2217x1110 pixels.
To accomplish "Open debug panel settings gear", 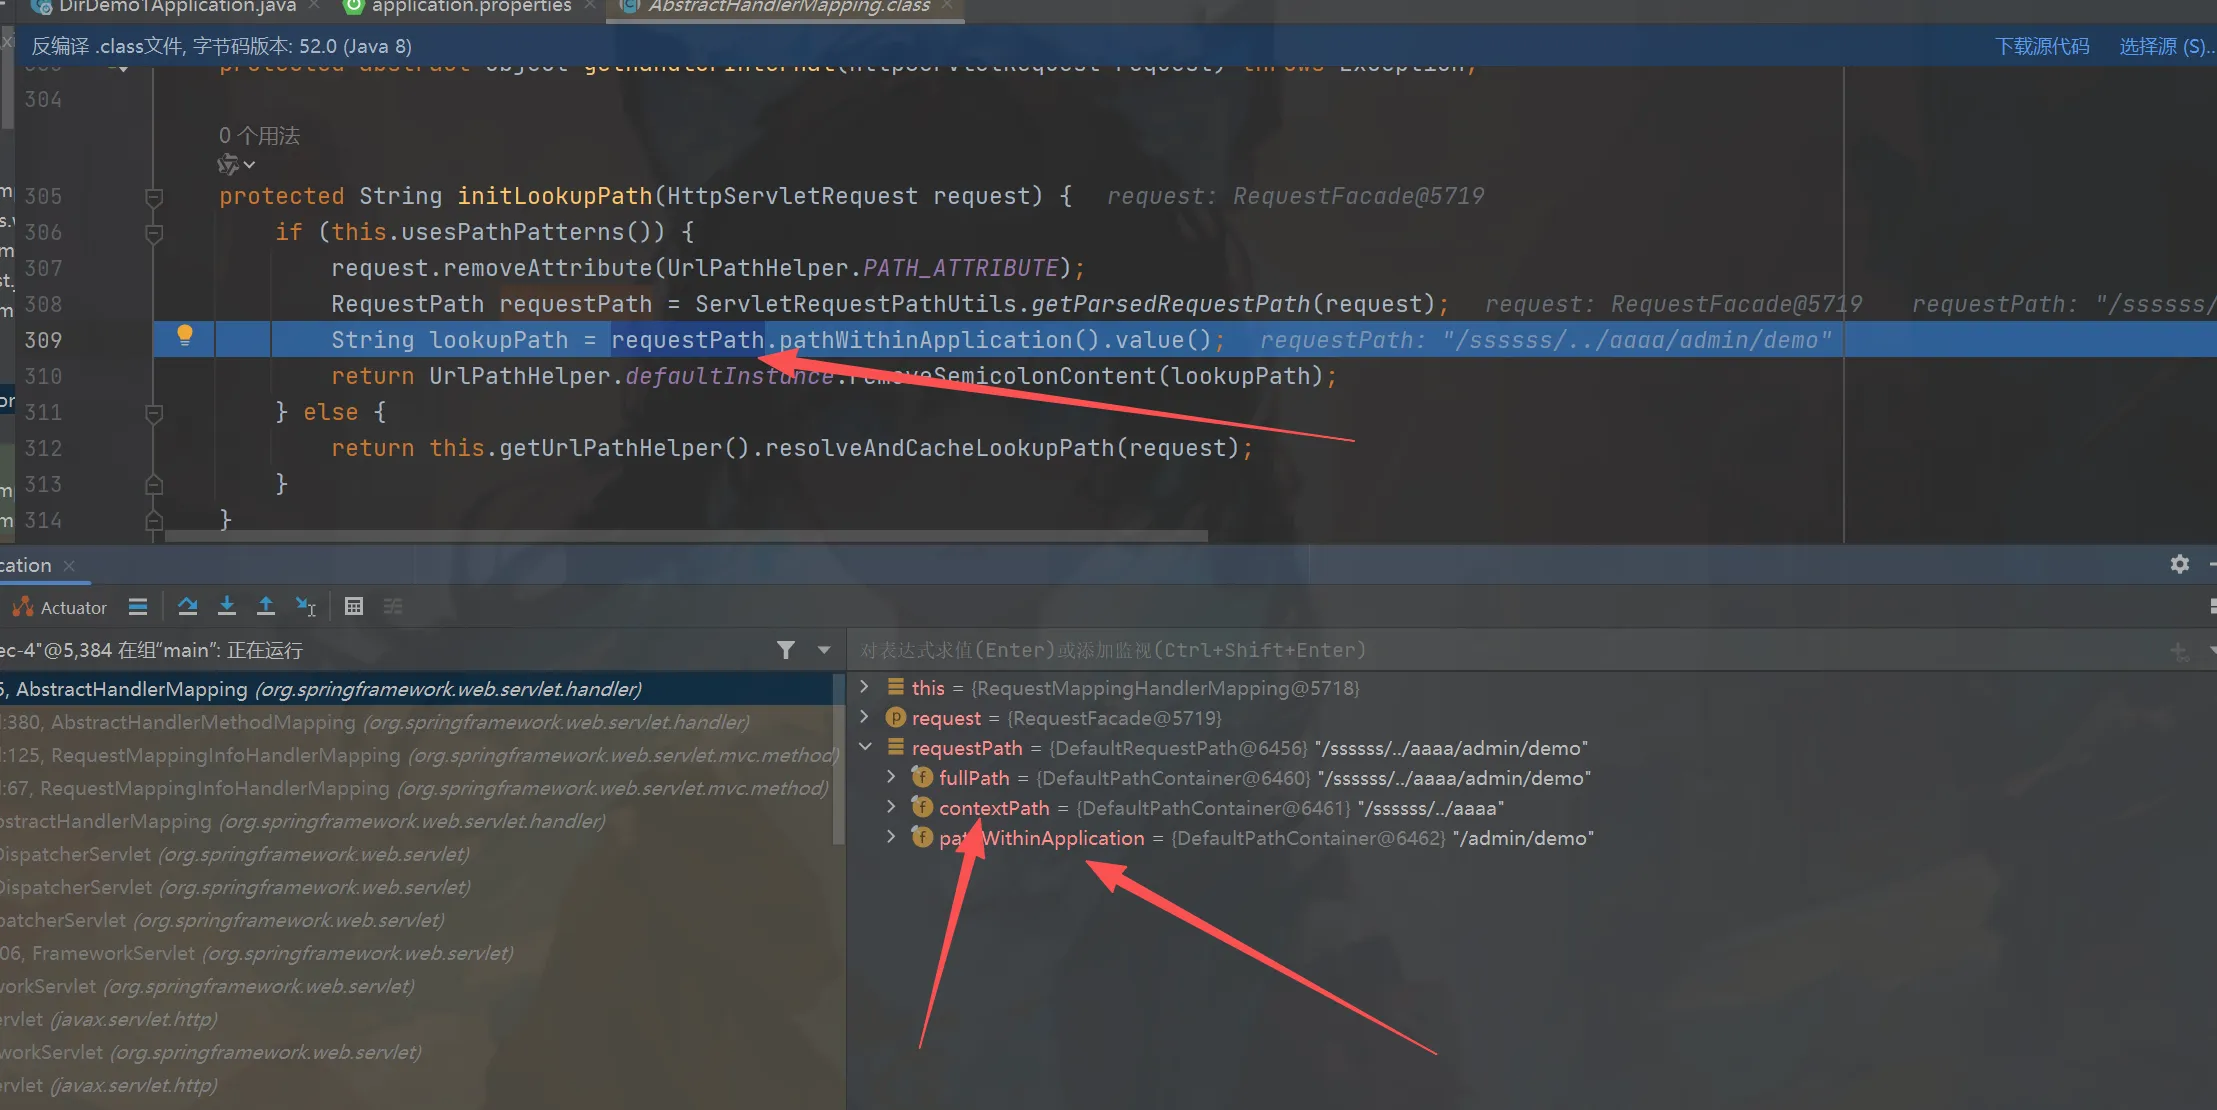I will pyautogui.click(x=2180, y=564).
